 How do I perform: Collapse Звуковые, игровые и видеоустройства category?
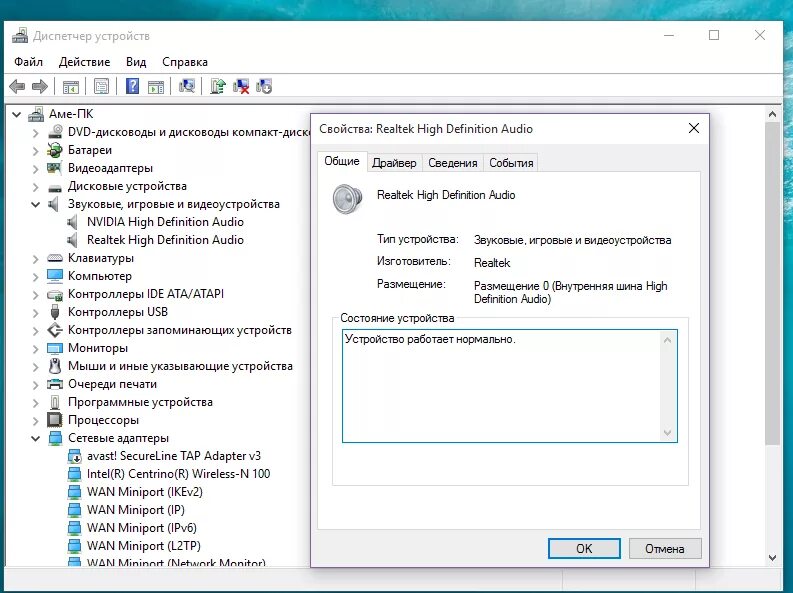[x=35, y=204]
